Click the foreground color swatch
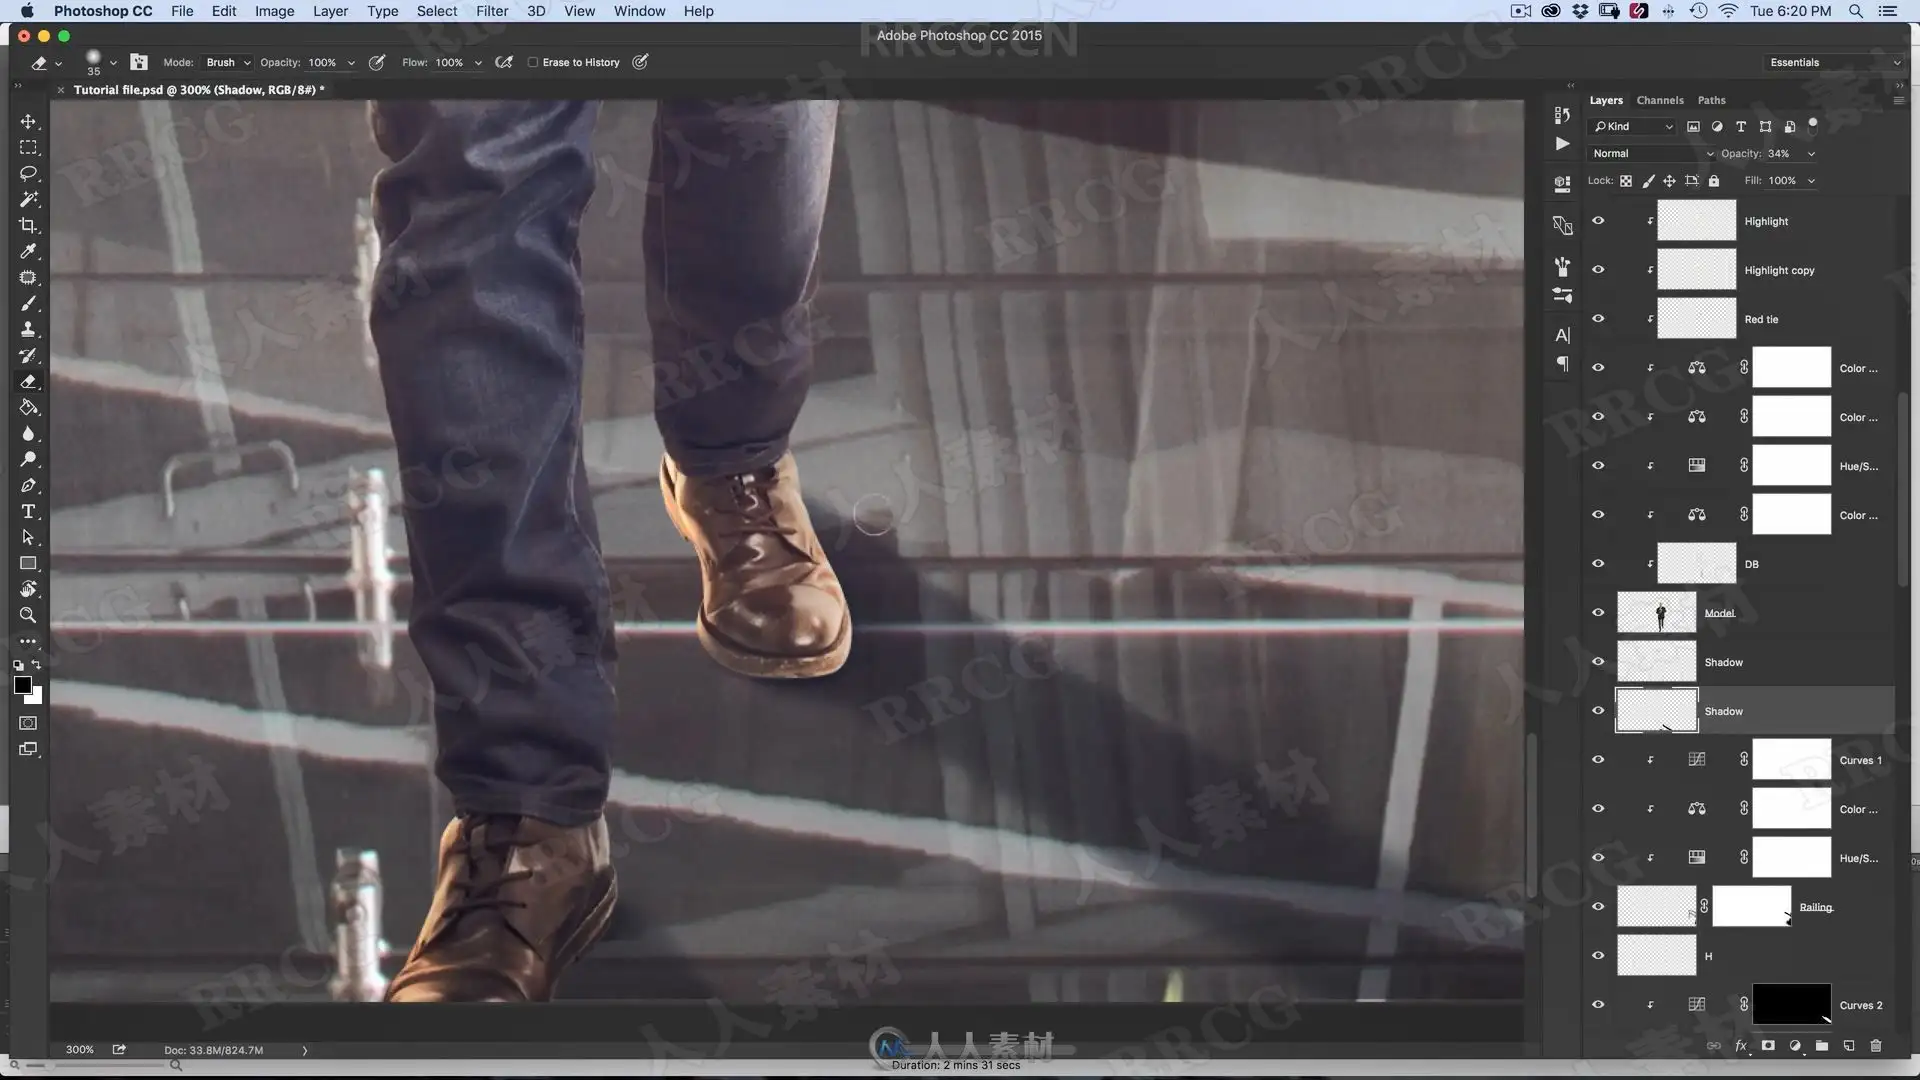Screen dimensions: 1920x1080 [22, 685]
